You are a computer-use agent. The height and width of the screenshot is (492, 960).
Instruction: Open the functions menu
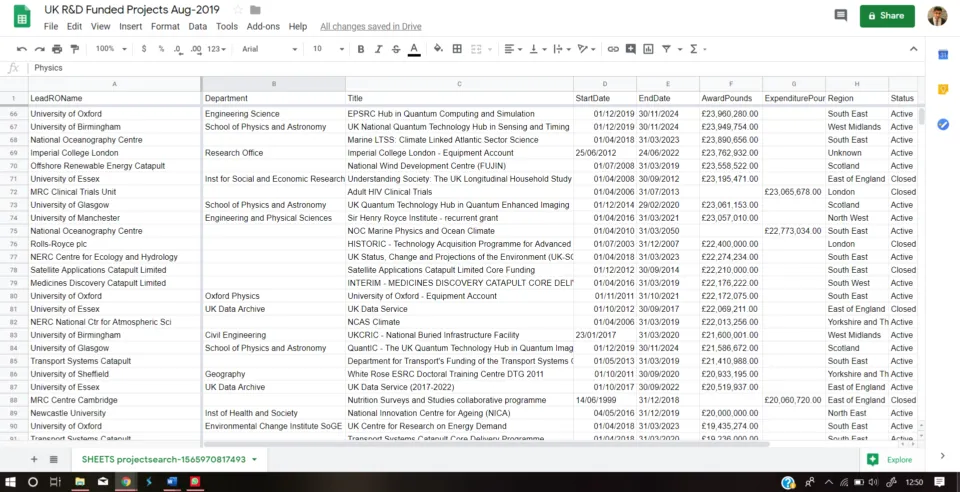[694, 49]
